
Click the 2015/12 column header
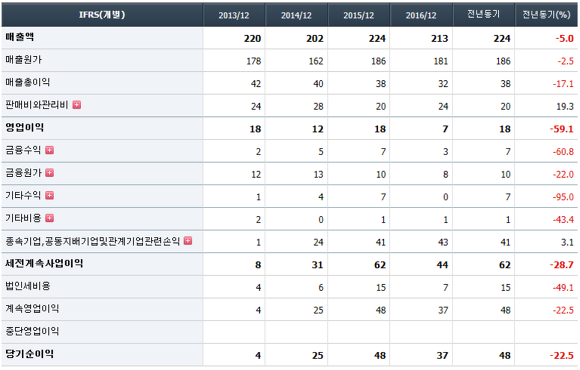click(359, 15)
